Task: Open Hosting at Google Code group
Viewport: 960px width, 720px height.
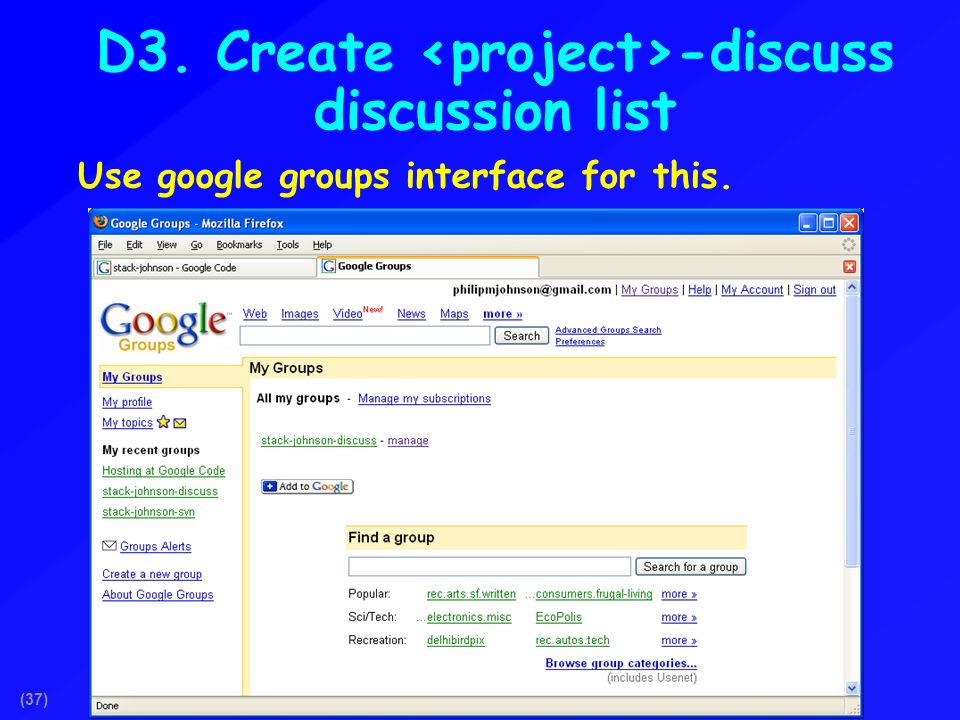Action: 163,471
